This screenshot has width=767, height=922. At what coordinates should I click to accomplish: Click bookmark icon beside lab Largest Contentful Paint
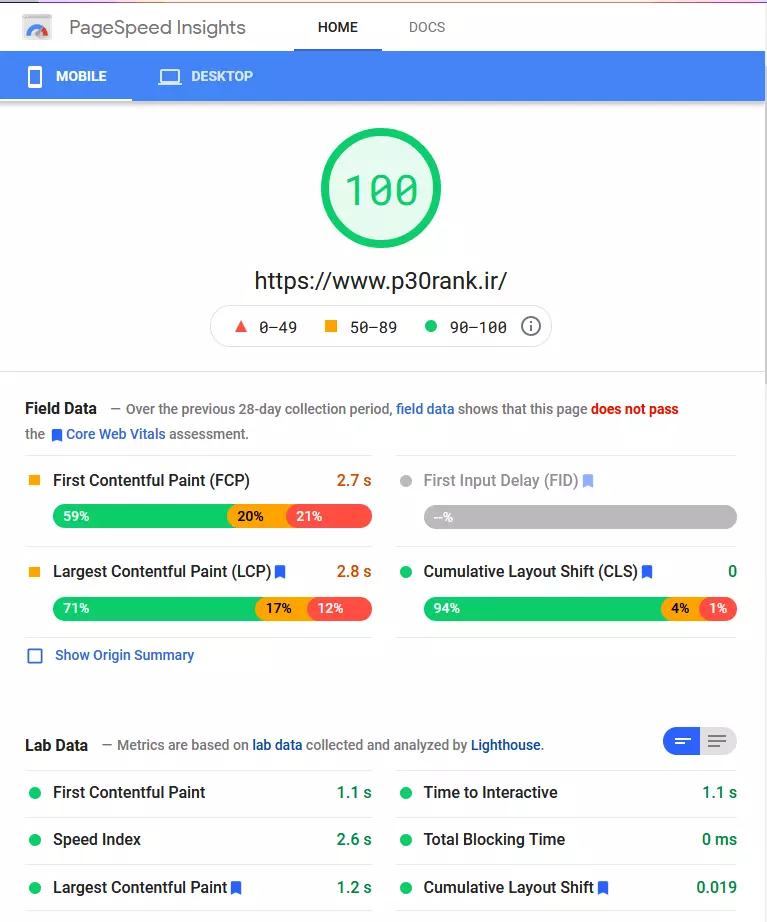236,888
